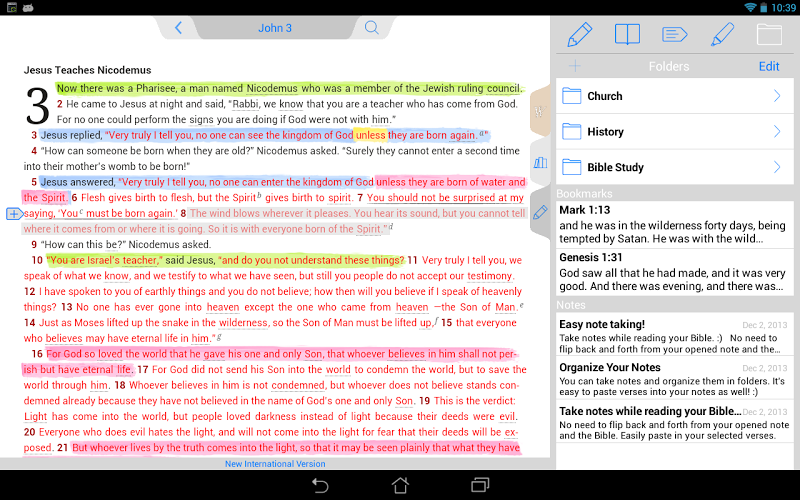Image resolution: width=800 pixels, height=500 pixels.
Task: Tap footnote a after born again
Action: point(482,133)
